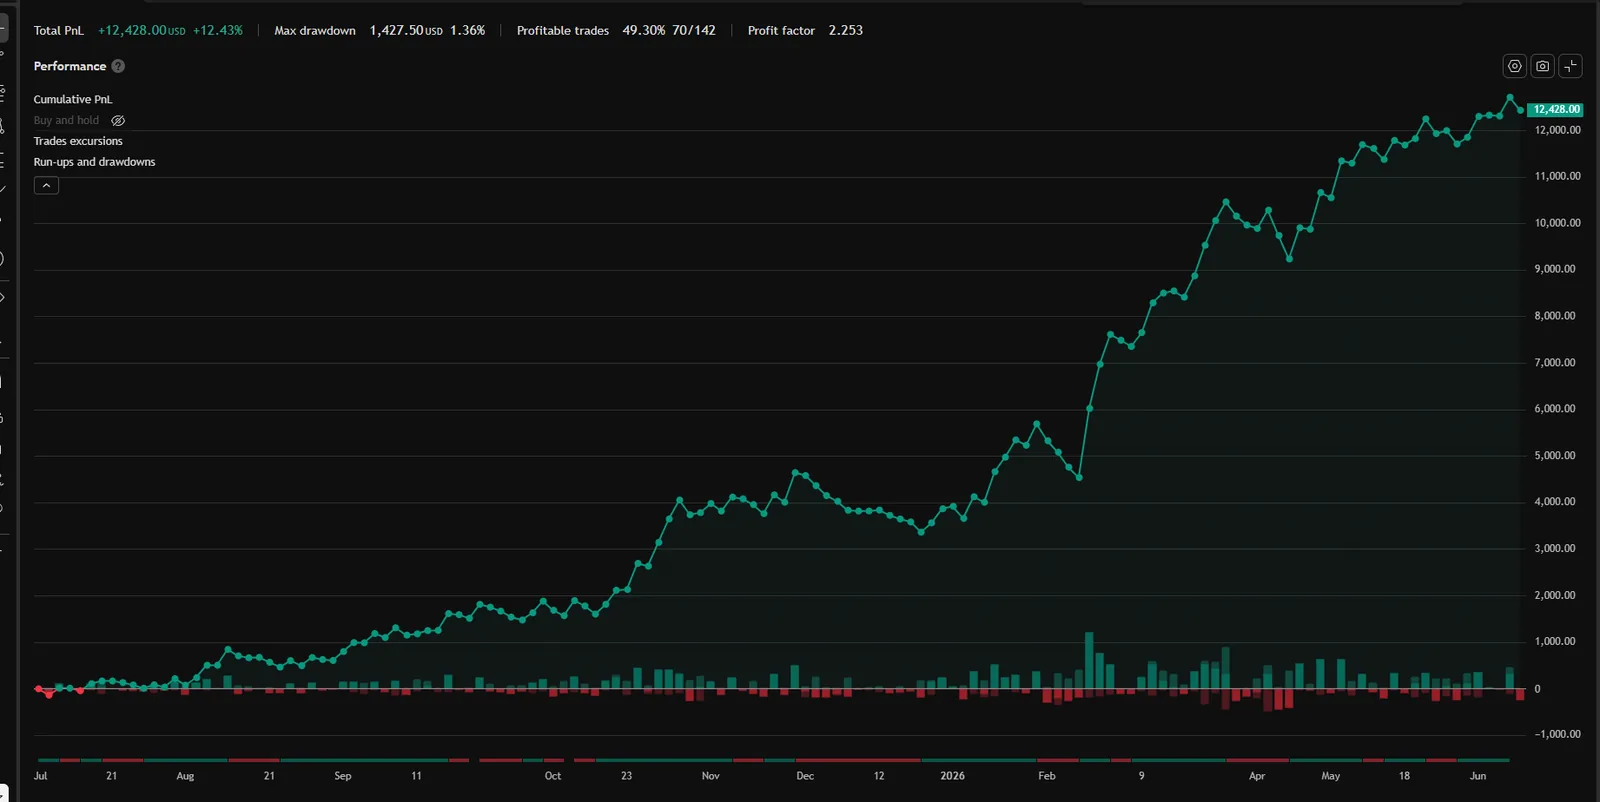Click the +12,428.00 USD total PnL value

coord(141,31)
